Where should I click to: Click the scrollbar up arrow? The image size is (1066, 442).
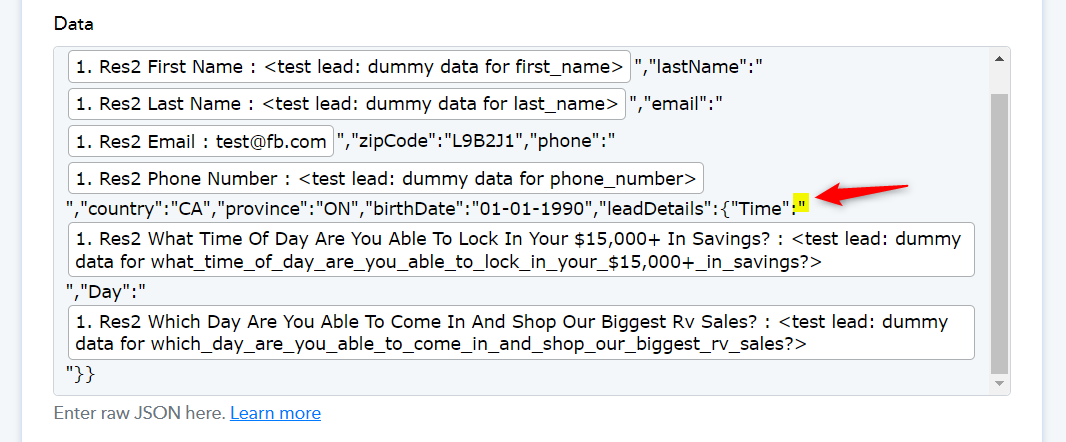pos(999,58)
